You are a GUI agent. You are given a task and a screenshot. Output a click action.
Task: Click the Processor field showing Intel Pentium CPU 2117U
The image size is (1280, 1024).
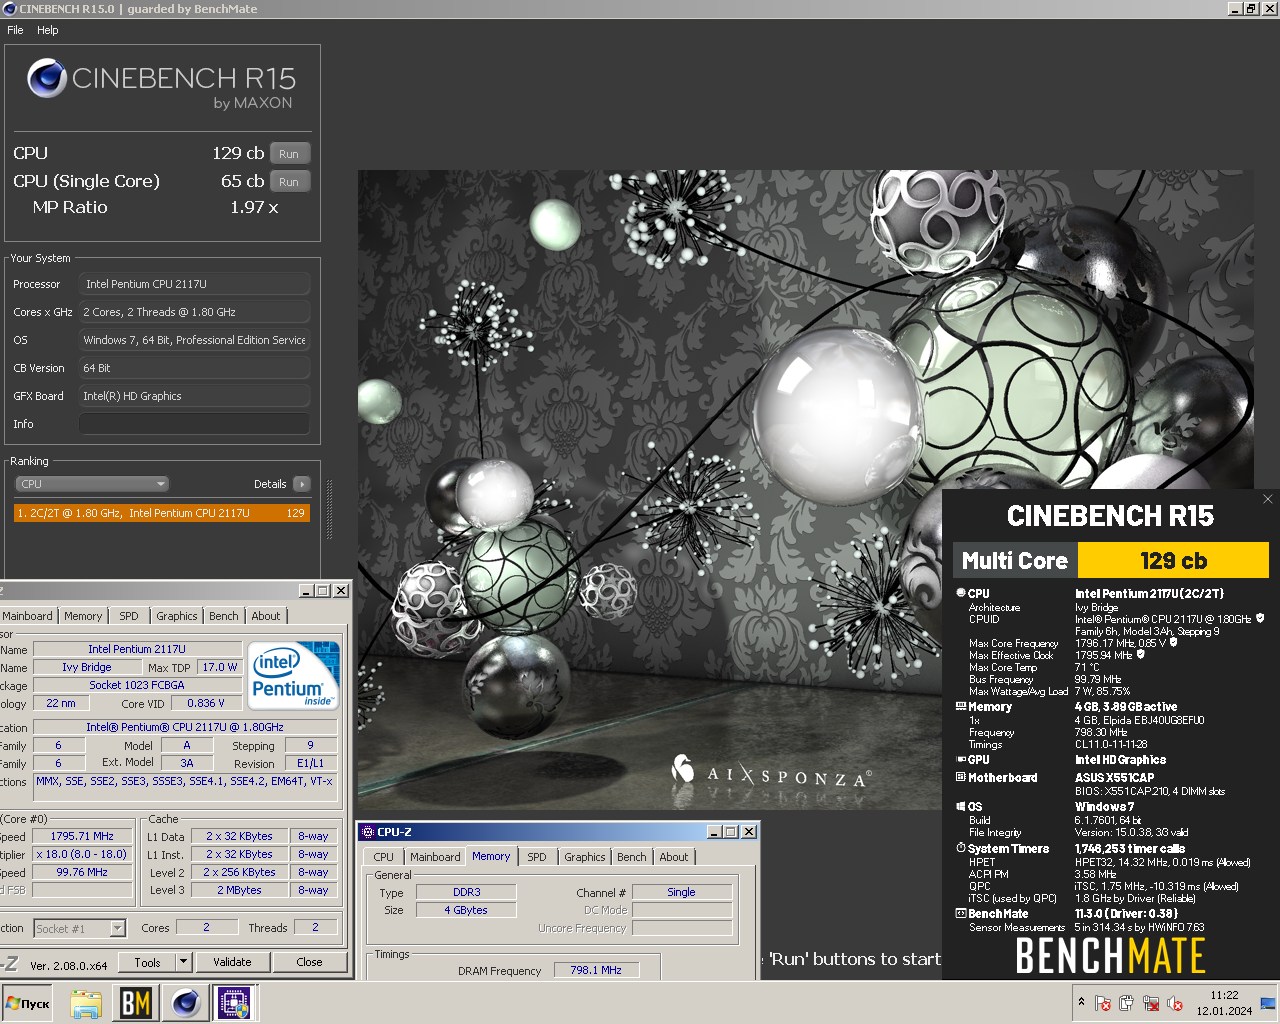(194, 284)
